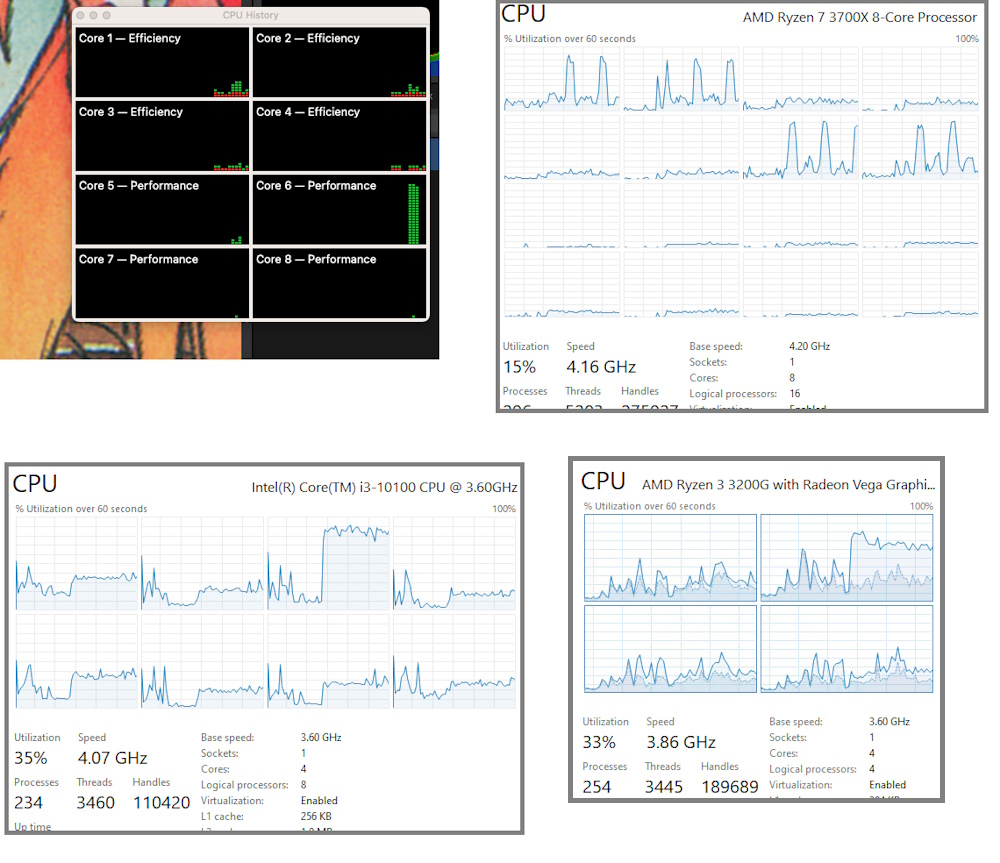
Task: Click the 35% utilization value
Action: click(x=32, y=758)
